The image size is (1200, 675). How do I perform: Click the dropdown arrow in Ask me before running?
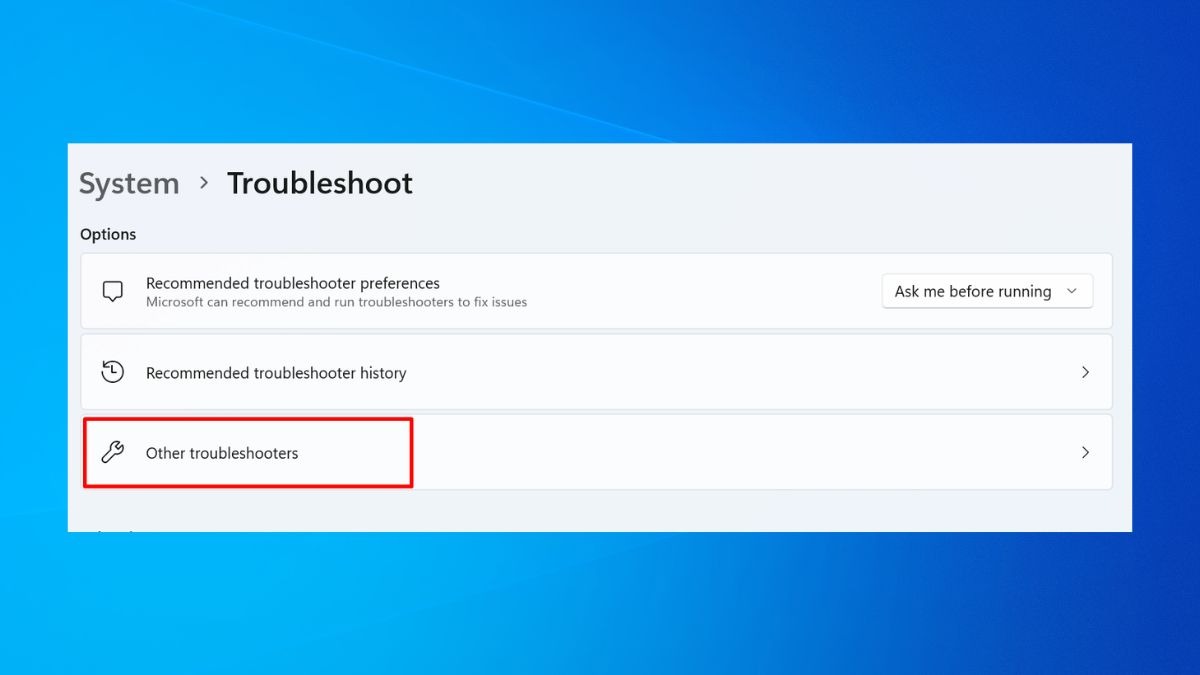(1072, 291)
